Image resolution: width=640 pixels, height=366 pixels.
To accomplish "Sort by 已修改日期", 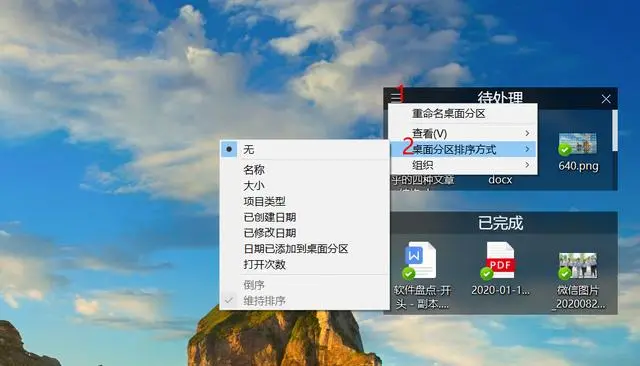I will pos(304,233).
